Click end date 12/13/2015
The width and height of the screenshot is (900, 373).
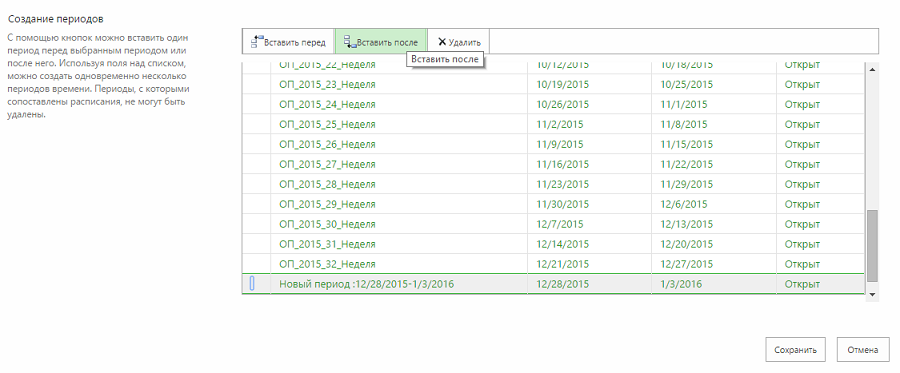(686, 224)
